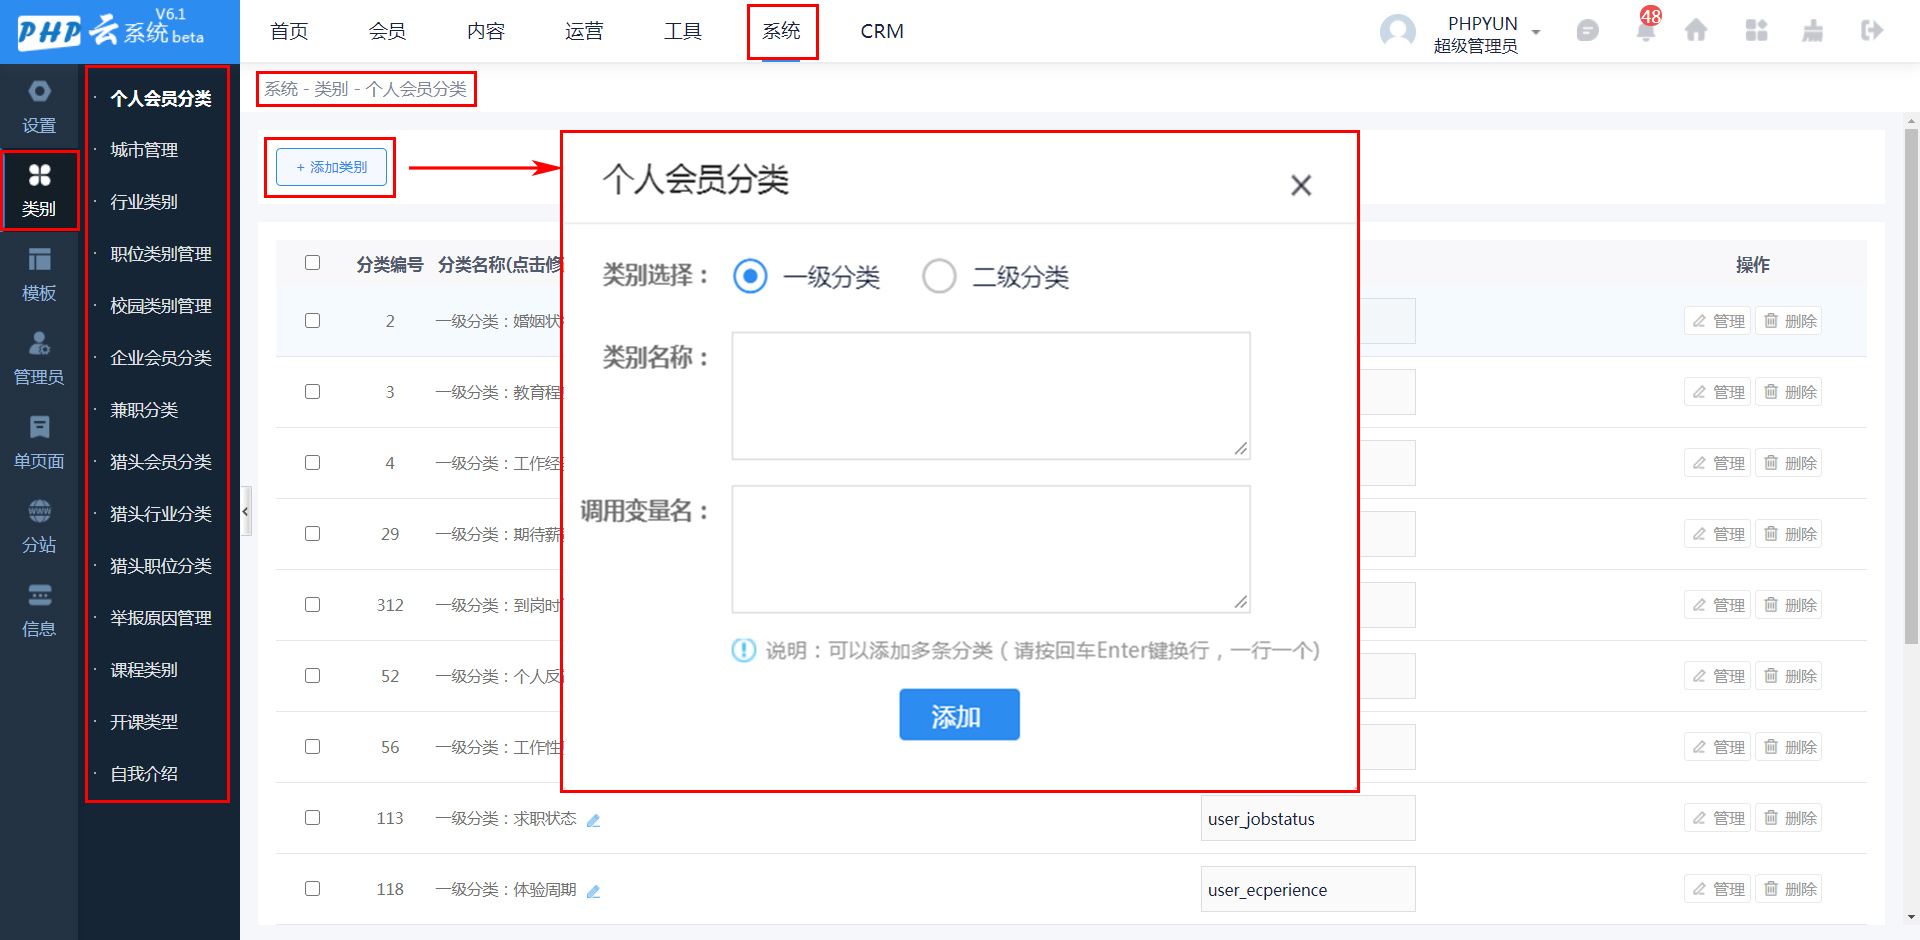Check the checkbox for row 312

click(x=312, y=605)
